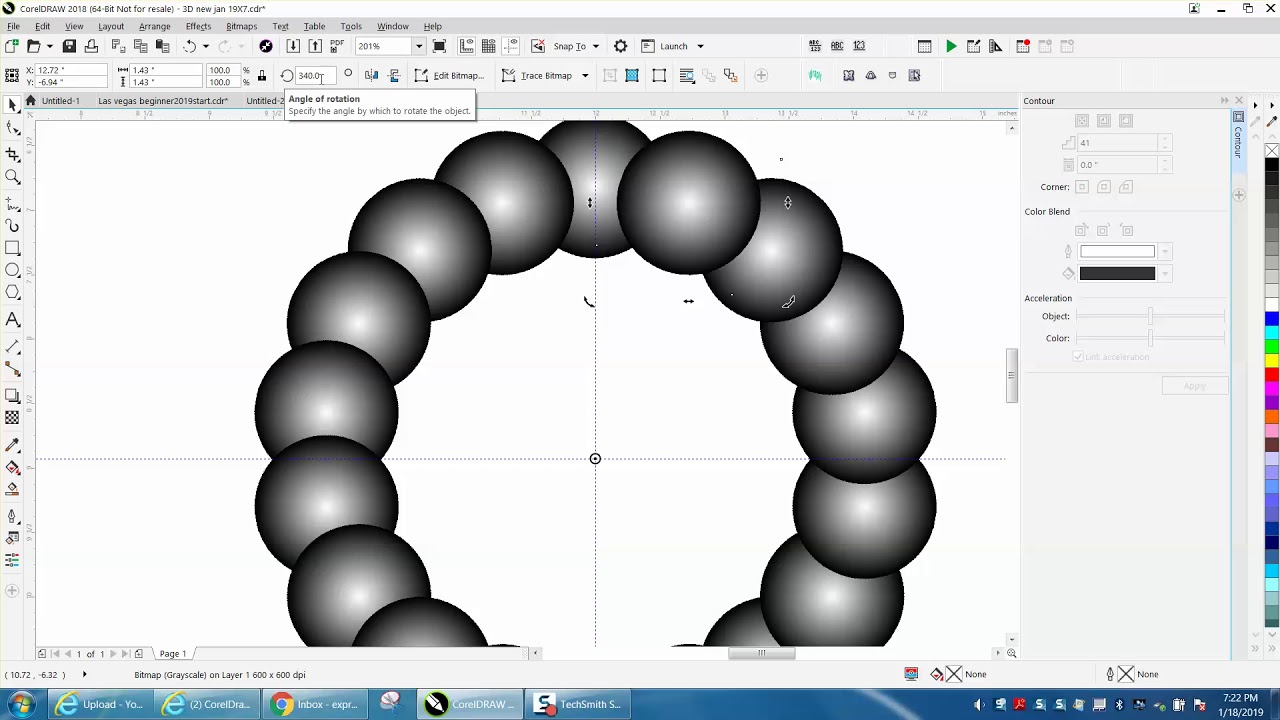This screenshot has height=720, width=1280.
Task: Adjust Object acceleration slider
Action: (x=1150, y=316)
